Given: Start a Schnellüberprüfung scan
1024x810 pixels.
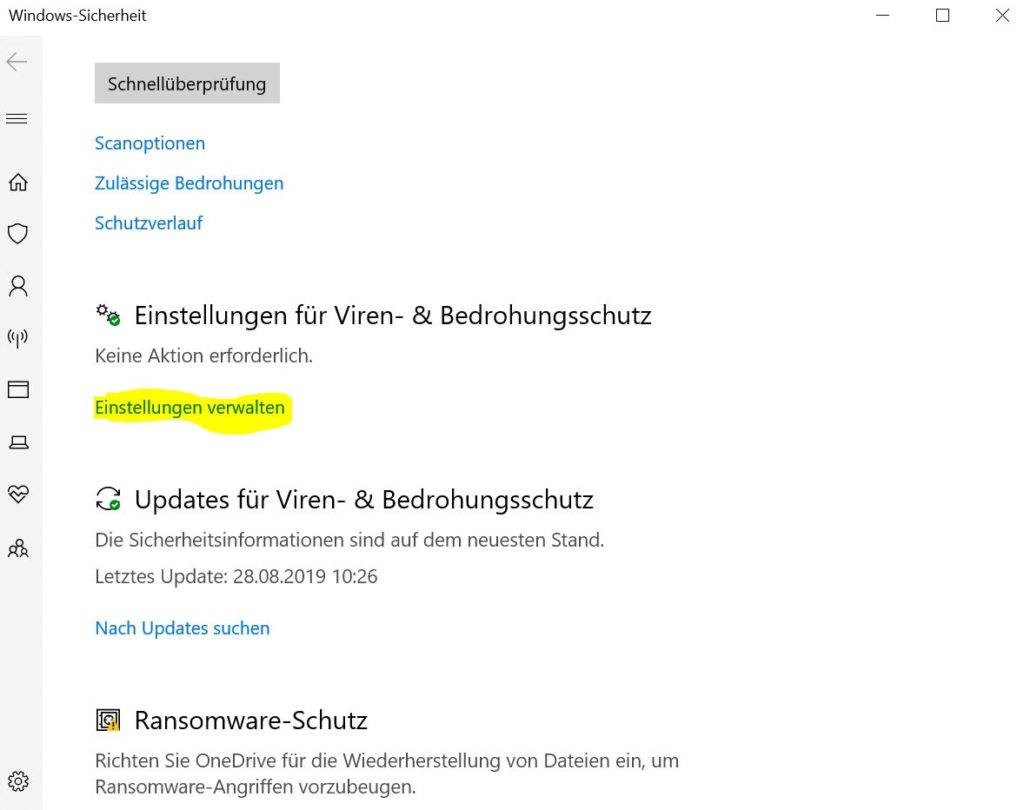Looking at the screenshot, I should tap(186, 83).
